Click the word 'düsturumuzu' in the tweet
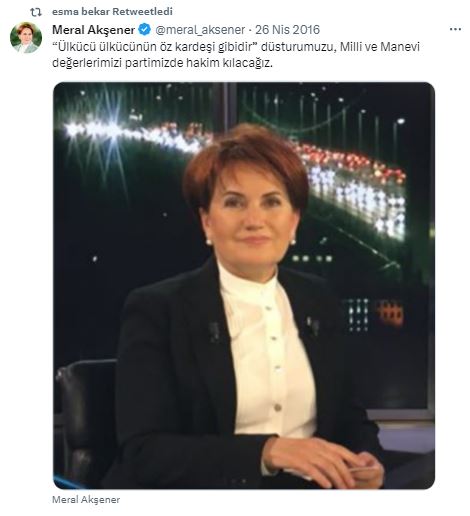 297,47
